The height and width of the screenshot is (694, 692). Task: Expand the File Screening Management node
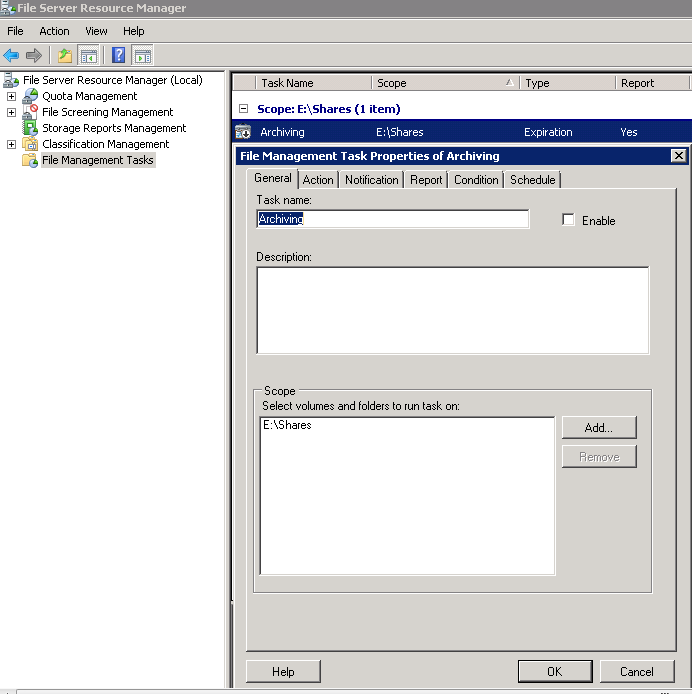[x=11, y=112]
